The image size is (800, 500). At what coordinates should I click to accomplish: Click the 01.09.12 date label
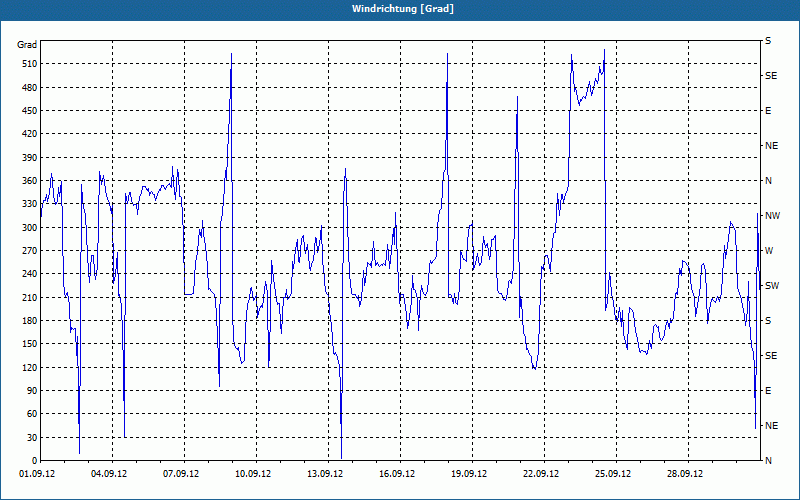pyautogui.click(x=37, y=474)
